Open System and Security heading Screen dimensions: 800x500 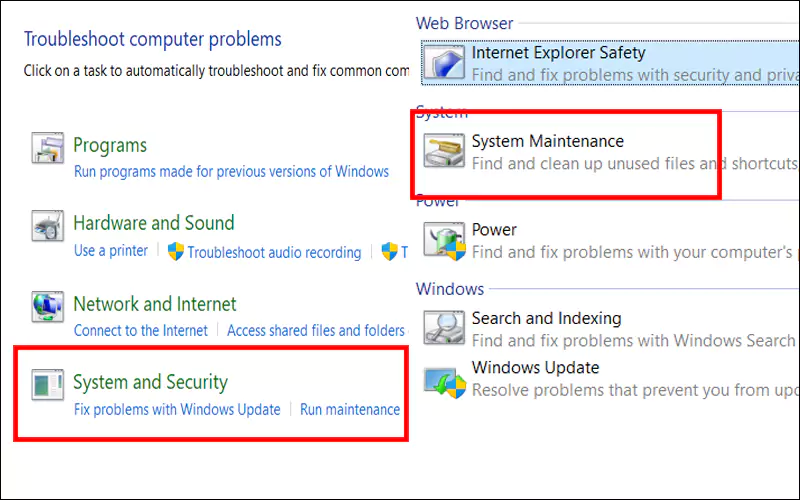pos(151,382)
